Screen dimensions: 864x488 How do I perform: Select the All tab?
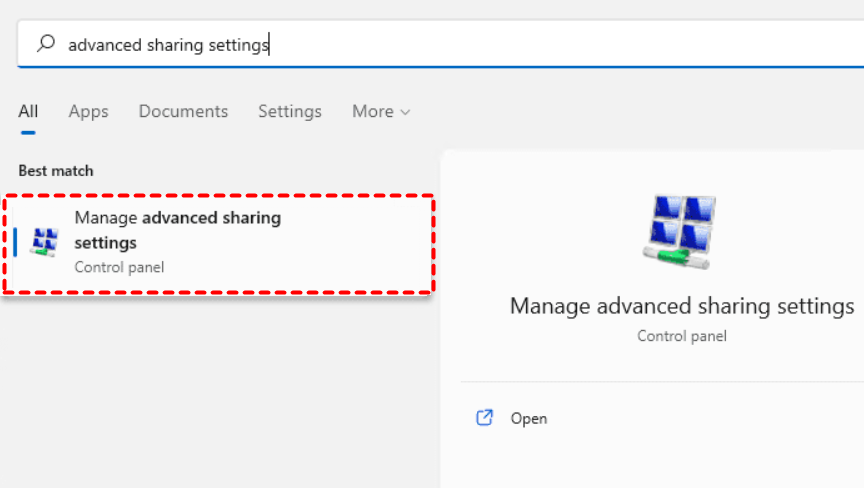point(28,112)
